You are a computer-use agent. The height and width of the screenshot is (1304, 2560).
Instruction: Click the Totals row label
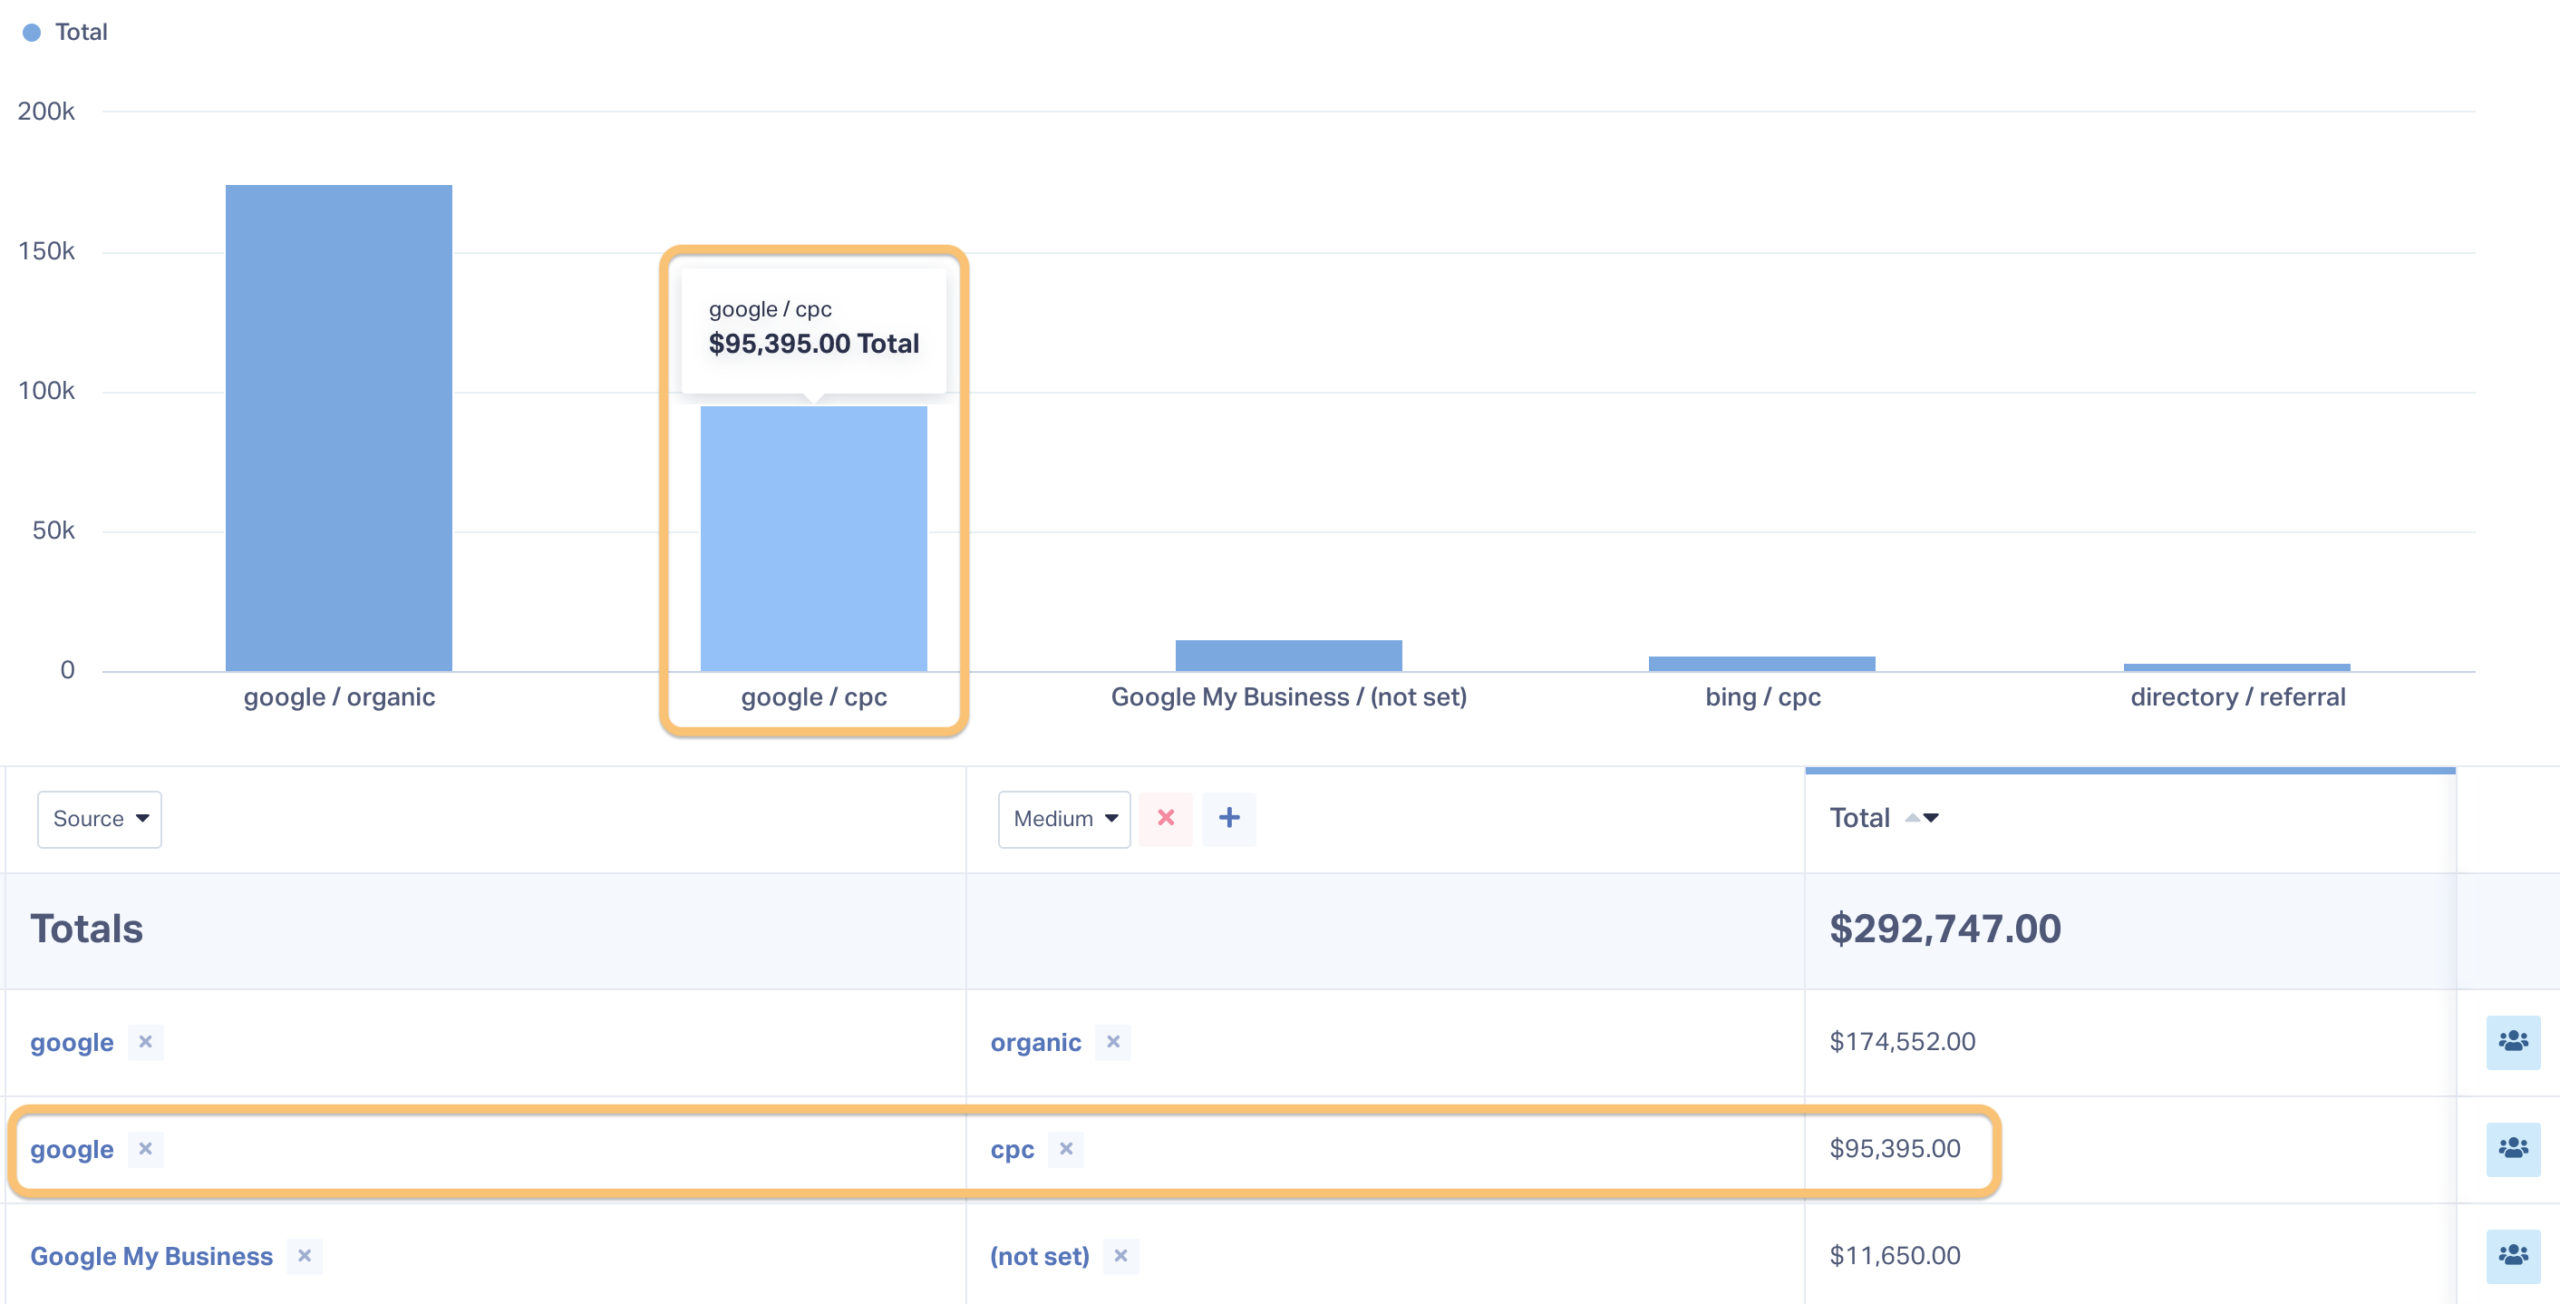[x=87, y=929]
